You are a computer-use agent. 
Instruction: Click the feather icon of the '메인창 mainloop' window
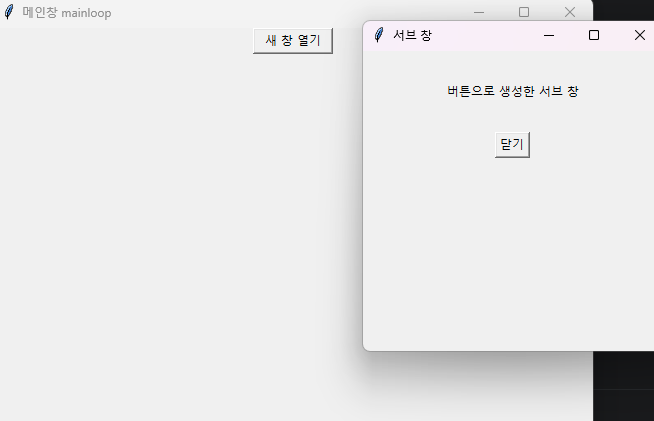[9, 12]
